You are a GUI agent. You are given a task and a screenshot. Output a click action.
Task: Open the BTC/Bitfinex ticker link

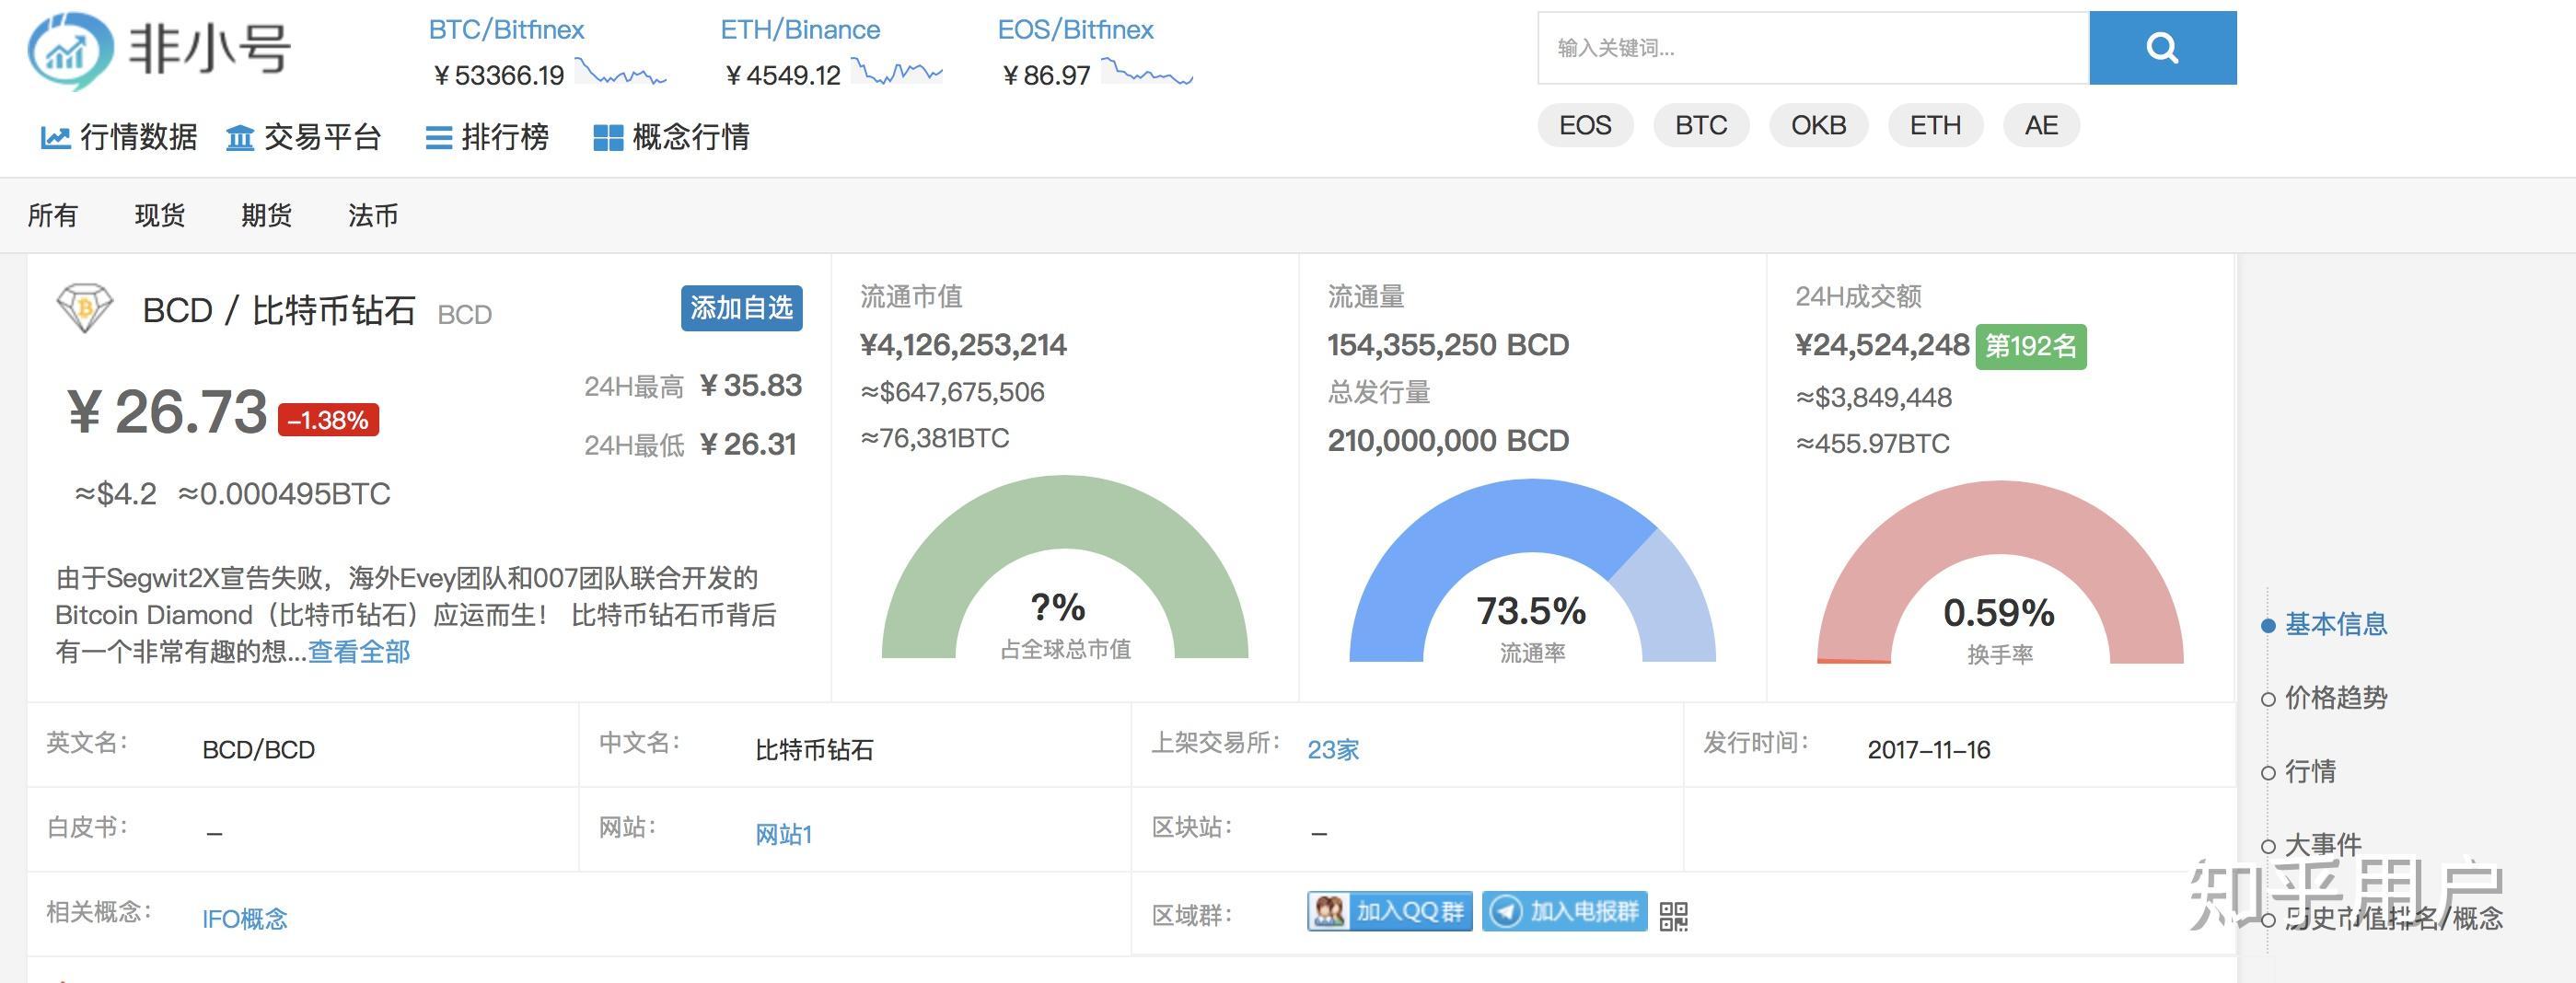506,30
